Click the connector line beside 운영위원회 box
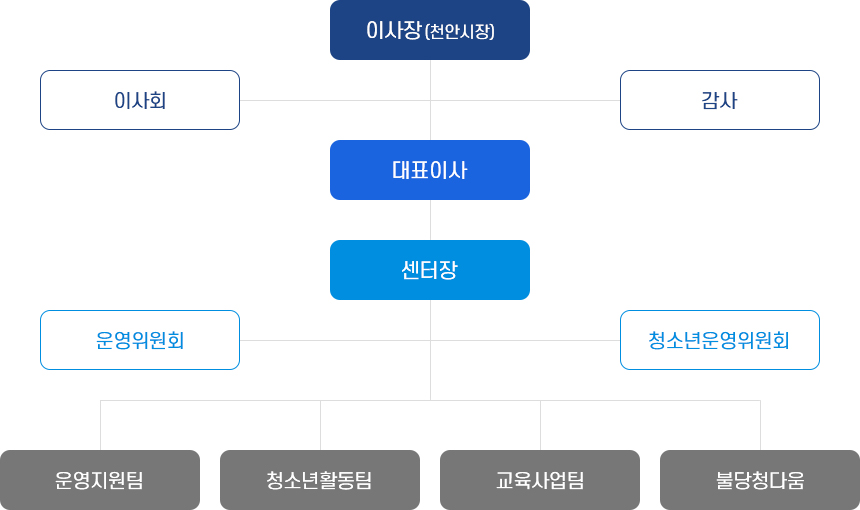The height and width of the screenshot is (510, 860). click(x=335, y=341)
